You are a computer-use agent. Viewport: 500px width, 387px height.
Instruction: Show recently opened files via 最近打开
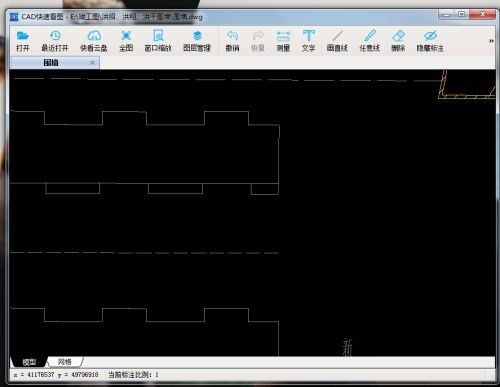[x=55, y=41]
